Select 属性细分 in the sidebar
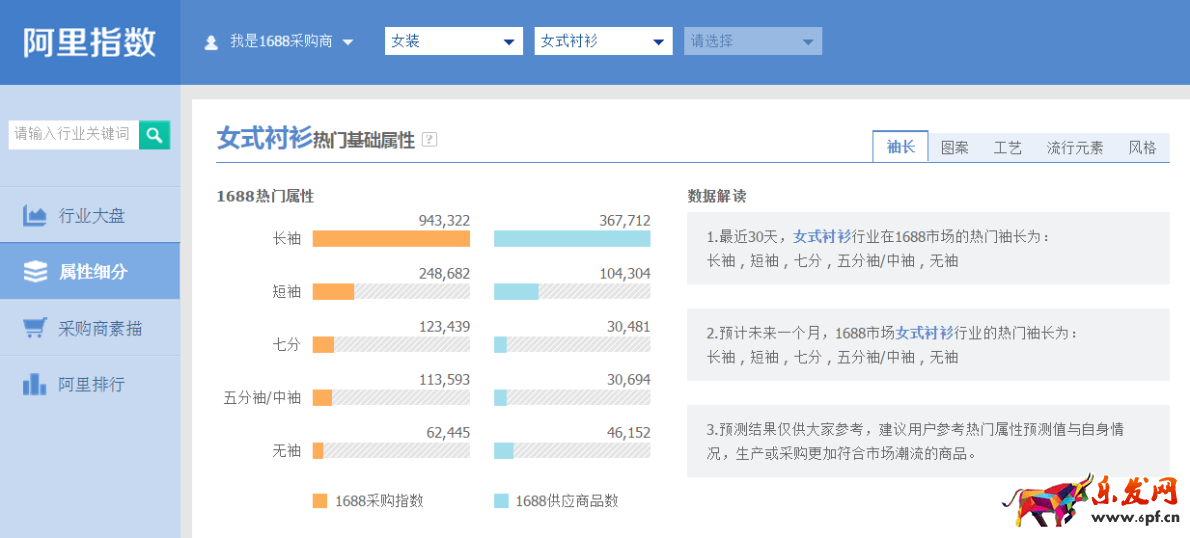 pyautogui.click(x=90, y=272)
